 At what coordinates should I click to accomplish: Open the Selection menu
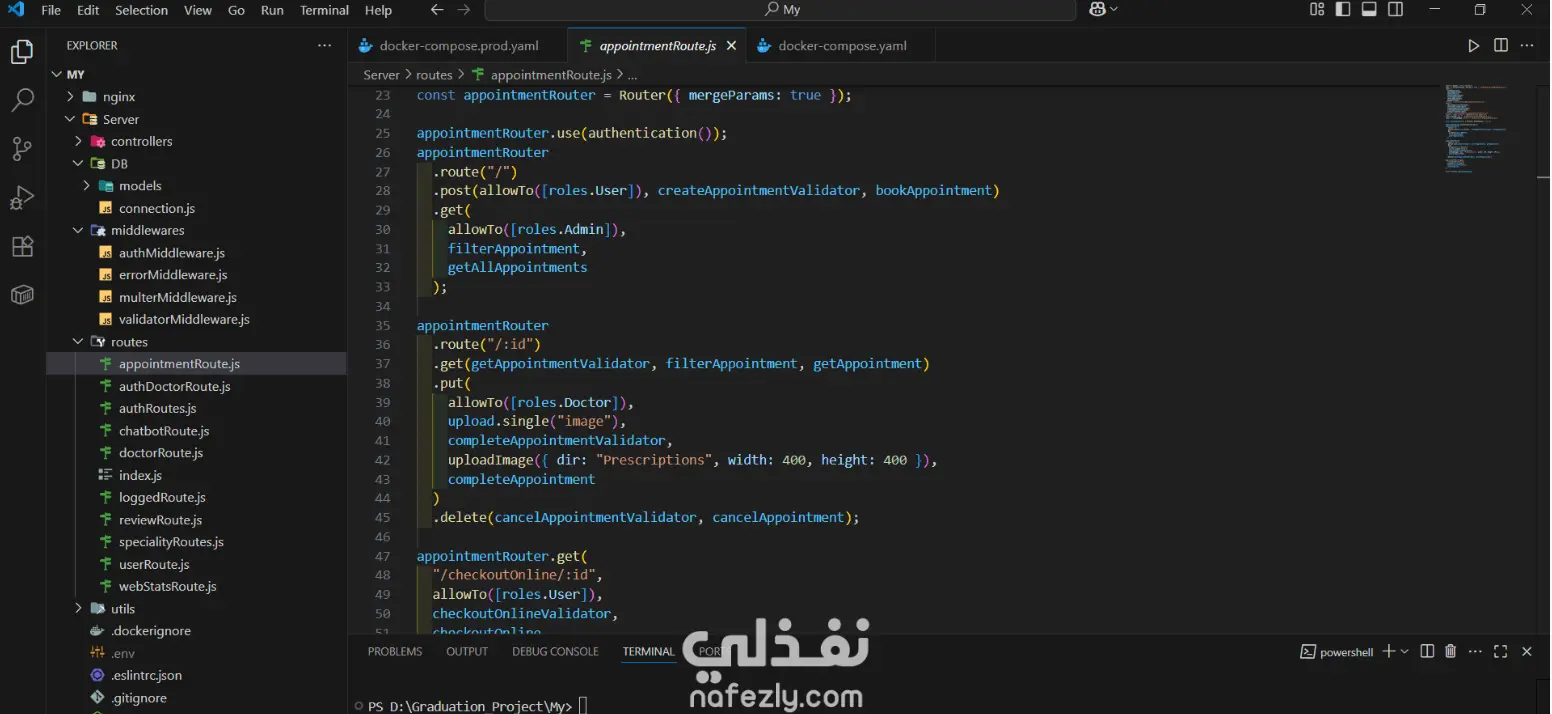(141, 10)
